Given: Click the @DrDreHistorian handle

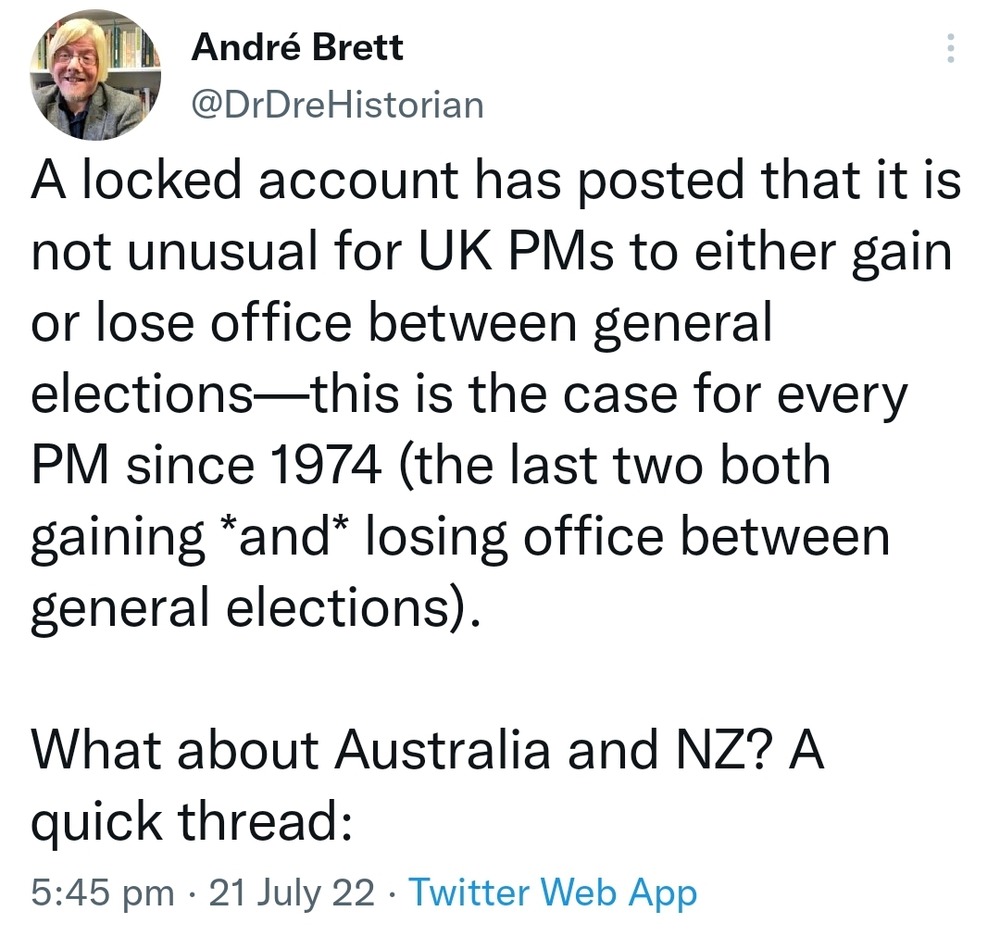Looking at the screenshot, I should (x=336, y=102).
